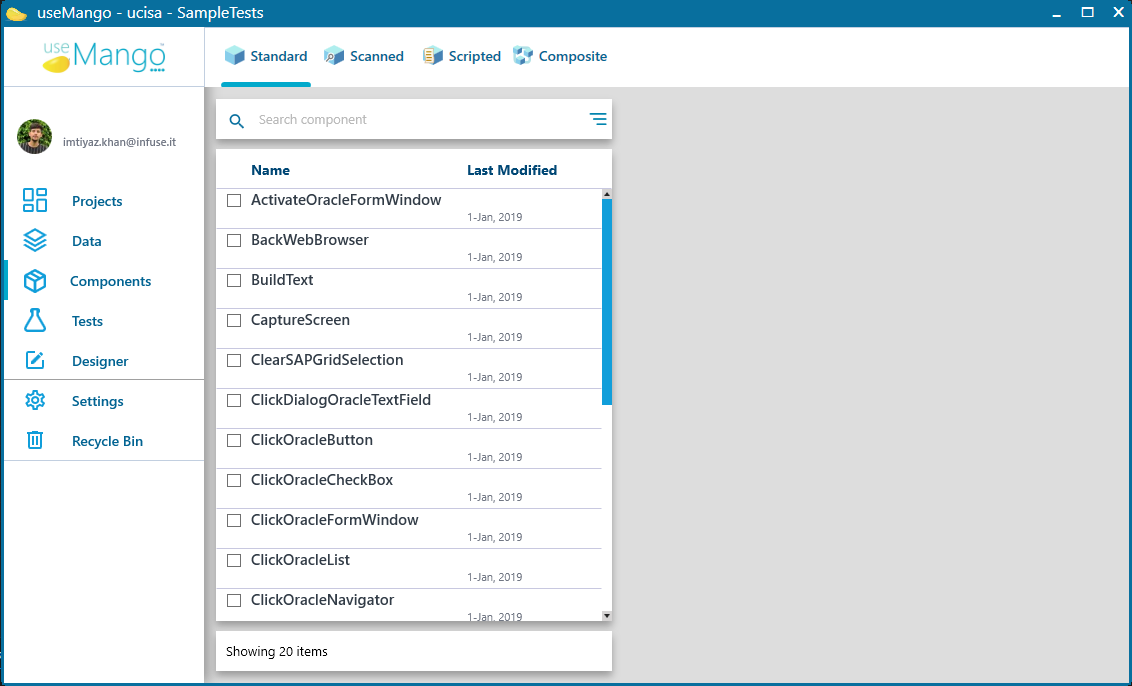
Task: Switch to the Composite tab
Action: [x=560, y=56]
